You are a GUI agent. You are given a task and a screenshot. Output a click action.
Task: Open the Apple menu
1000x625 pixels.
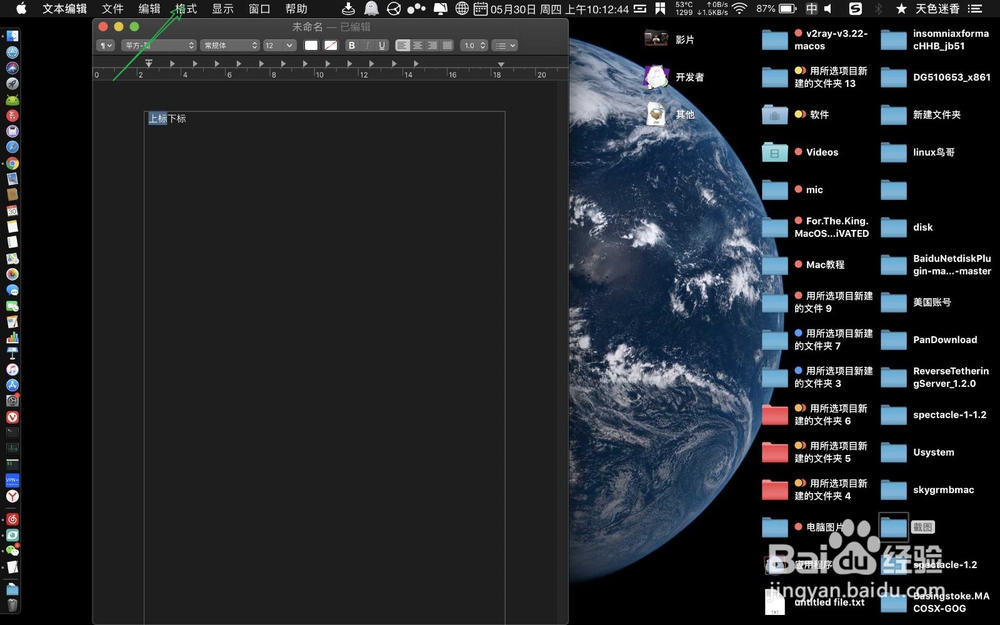click(22, 8)
